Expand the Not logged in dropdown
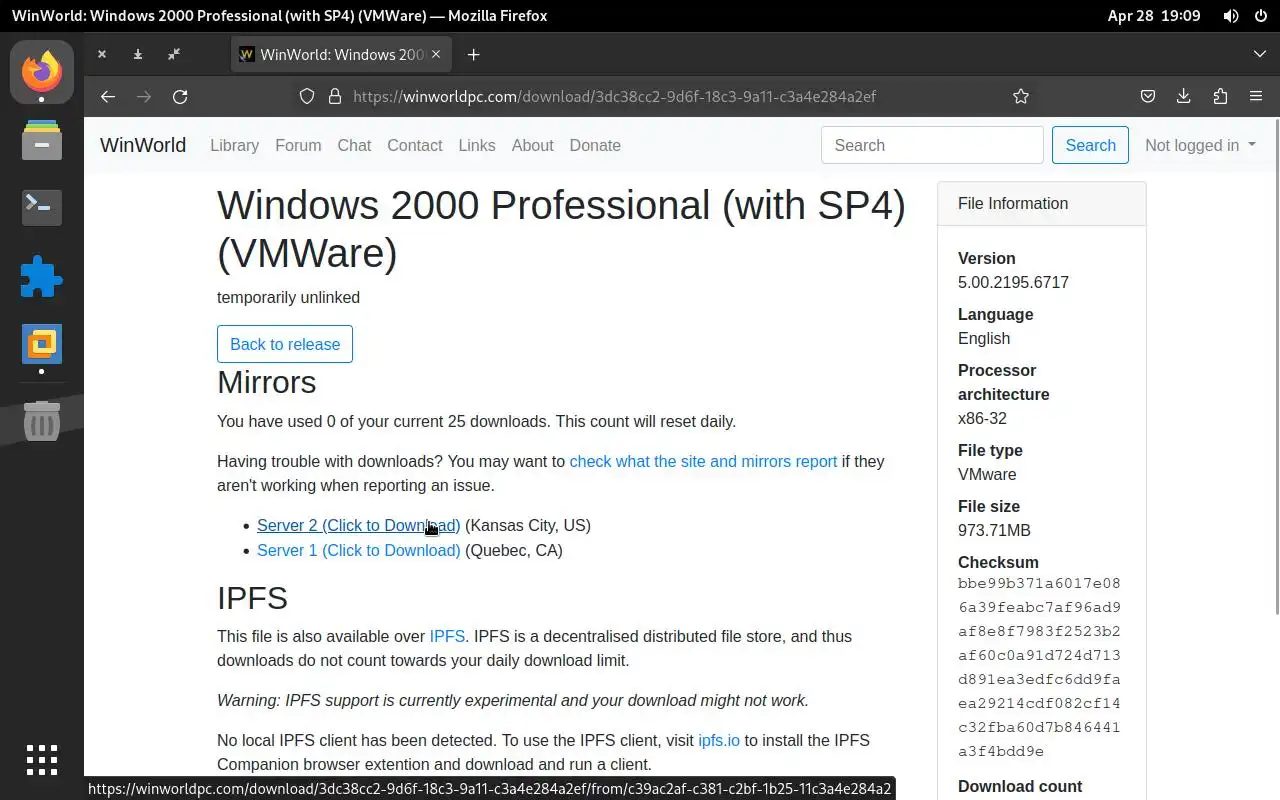Image resolution: width=1280 pixels, height=800 pixels. coord(1200,145)
